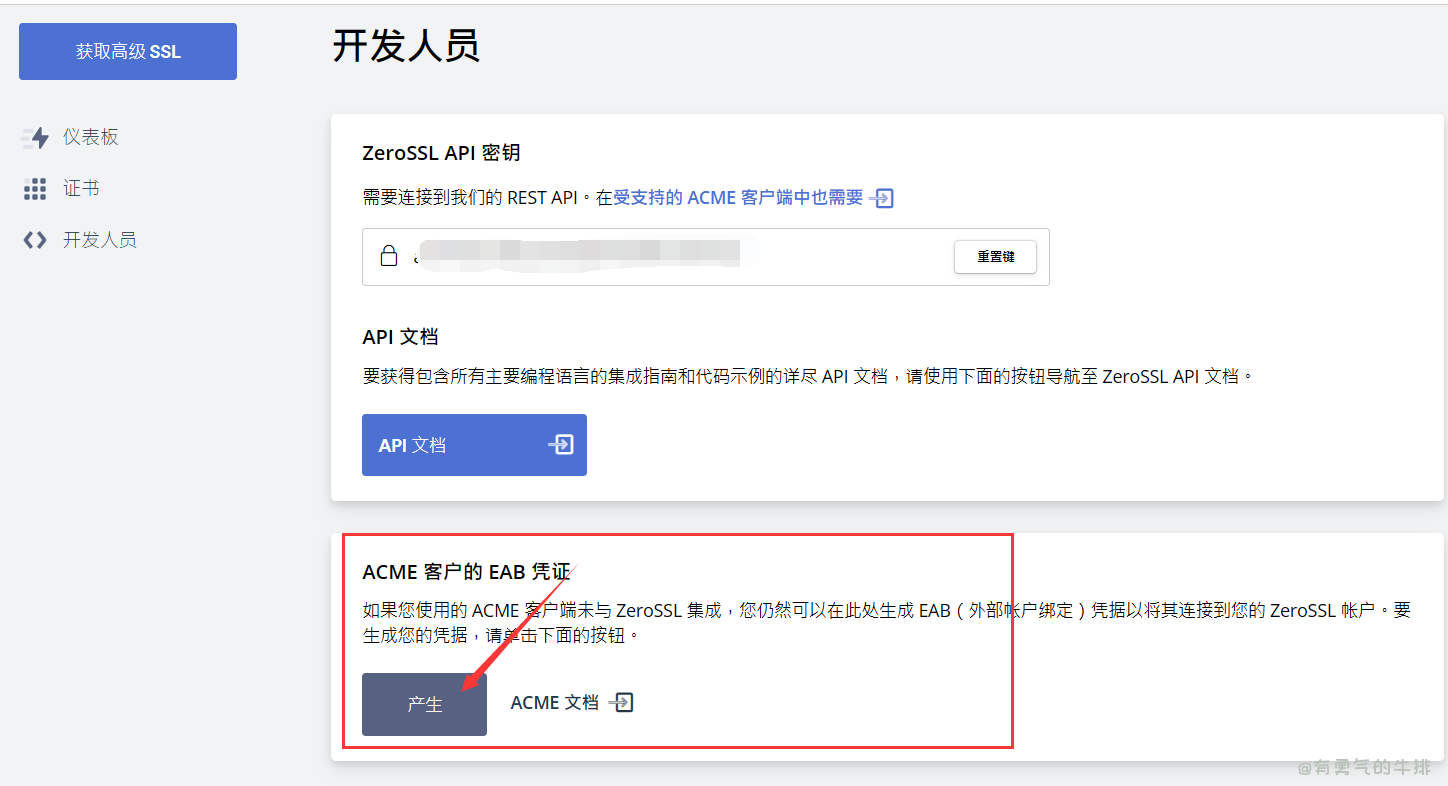Open API 文档 with the blue button

(x=474, y=444)
